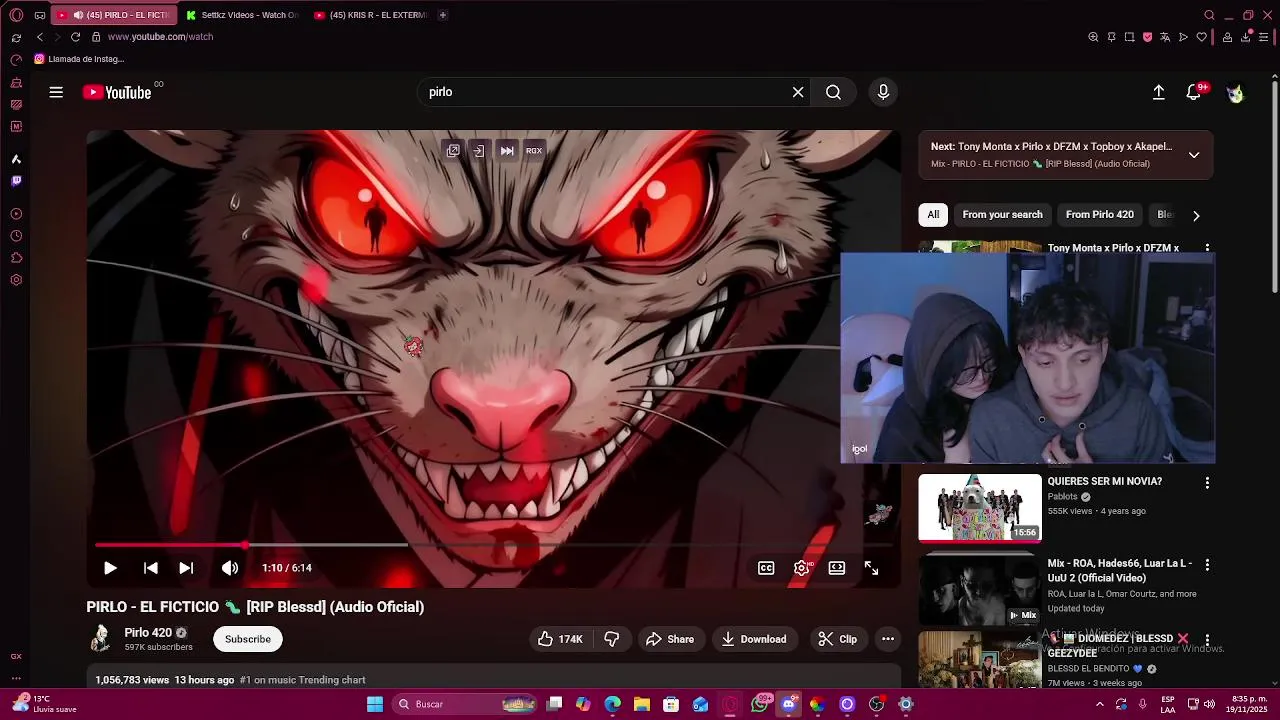The height and width of the screenshot is (720, 1280).
Task: Skip to previous video
Action: coord(150,568)
